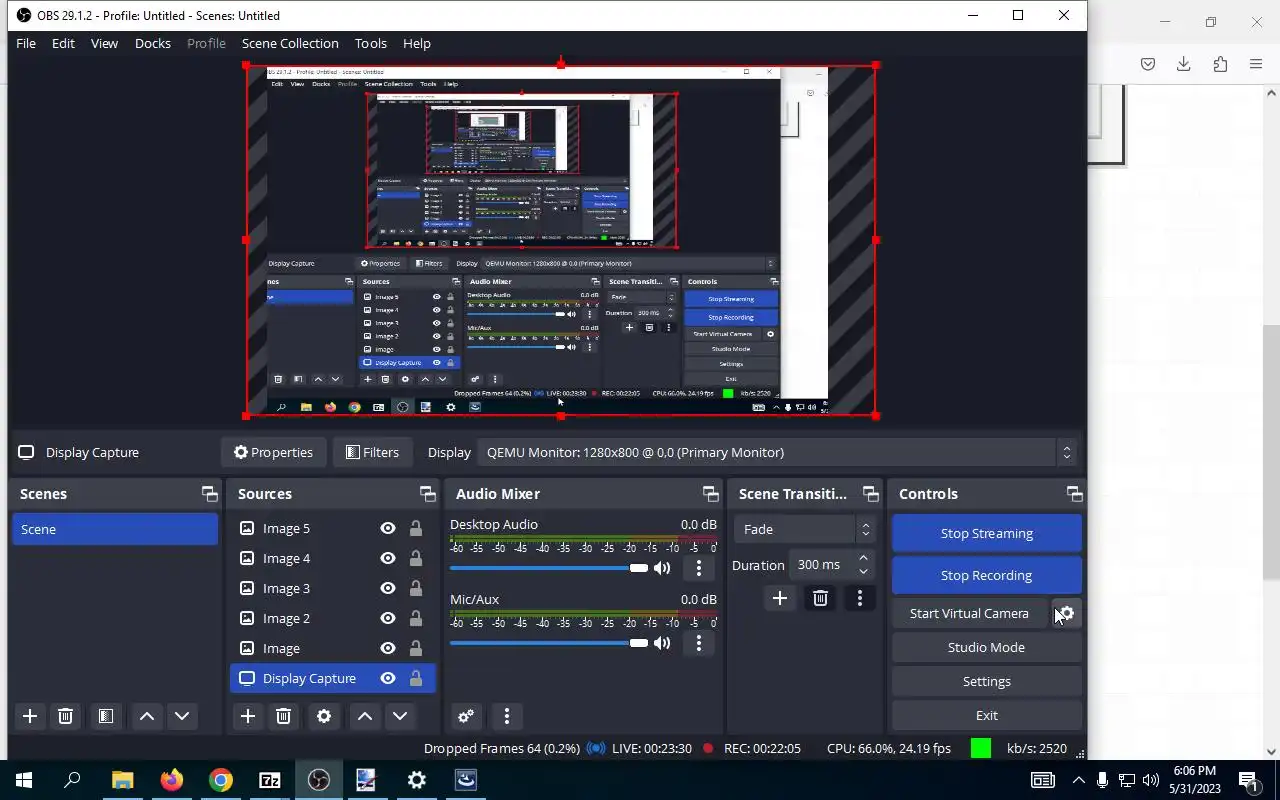This screenshot has width=1280, height=800.
Task: Hide Display Capture source visibility eye
Action: tap(388, 678)
